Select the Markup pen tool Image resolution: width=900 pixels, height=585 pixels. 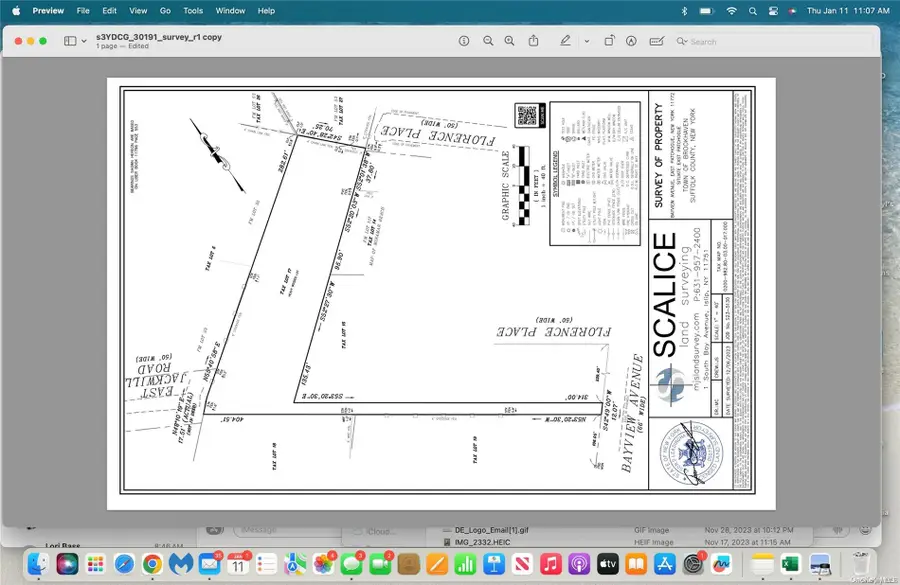coord(565,41)
